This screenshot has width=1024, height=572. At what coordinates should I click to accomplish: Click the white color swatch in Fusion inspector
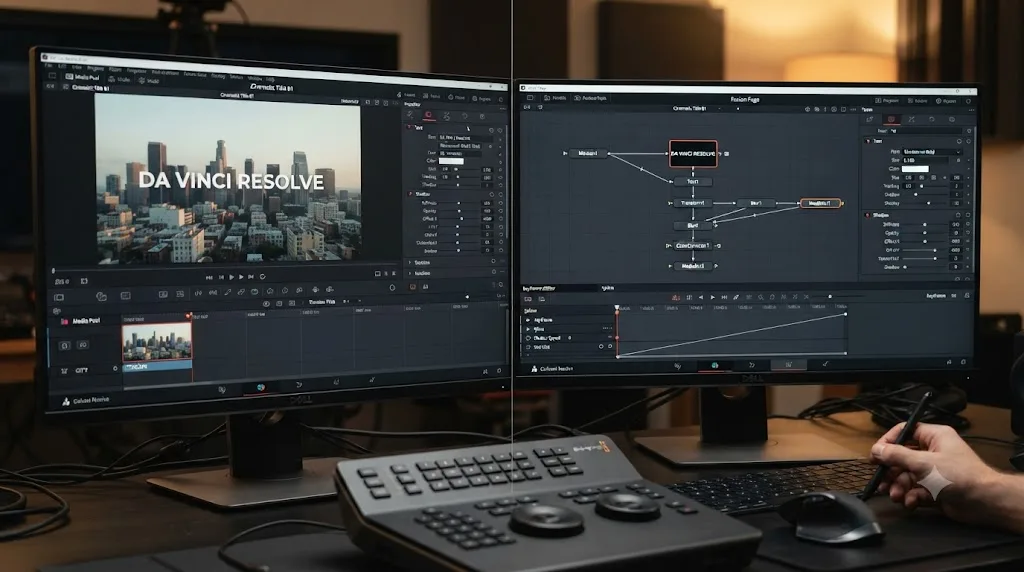pos(915,168)
